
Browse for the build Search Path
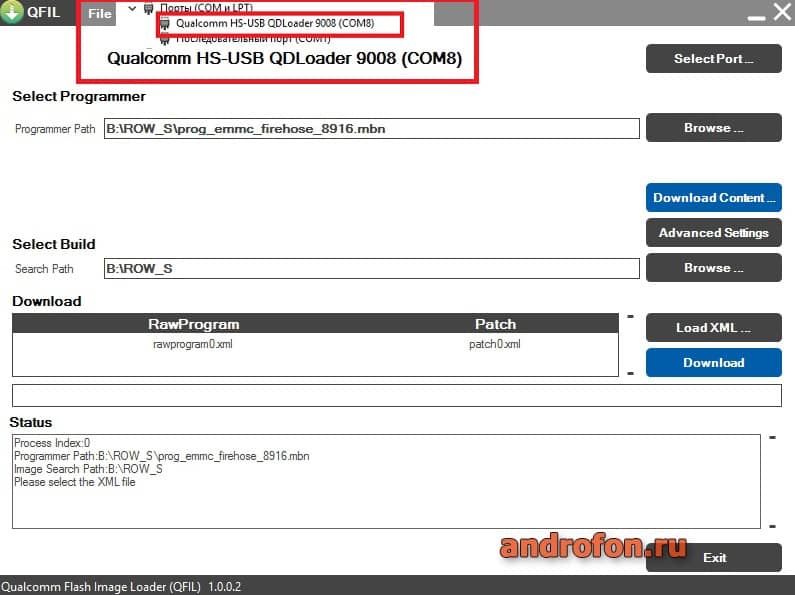(713, 268)
